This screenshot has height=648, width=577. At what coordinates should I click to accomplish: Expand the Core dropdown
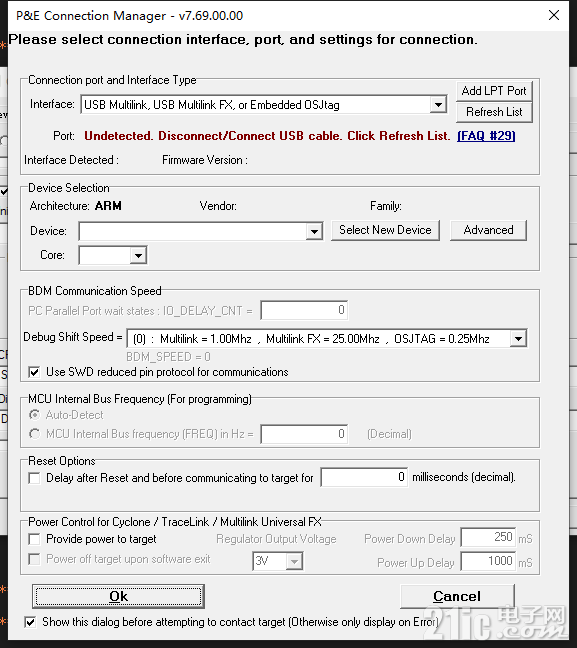click(x=138, y=255)
